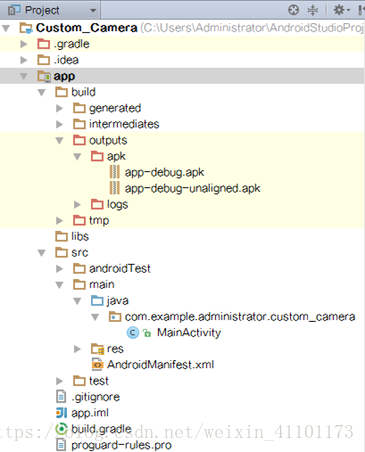Select the proguard-rules.pro file name

pos(121,445)
